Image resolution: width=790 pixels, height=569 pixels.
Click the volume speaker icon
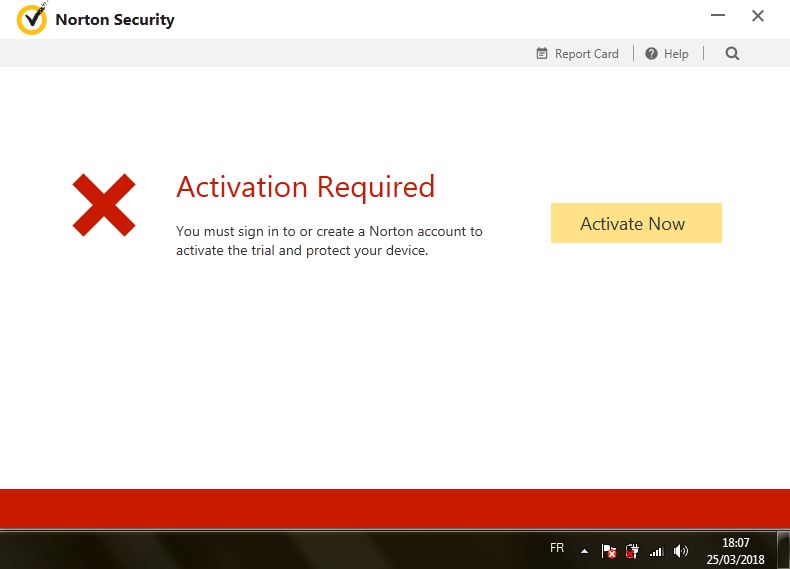(681, 551)
